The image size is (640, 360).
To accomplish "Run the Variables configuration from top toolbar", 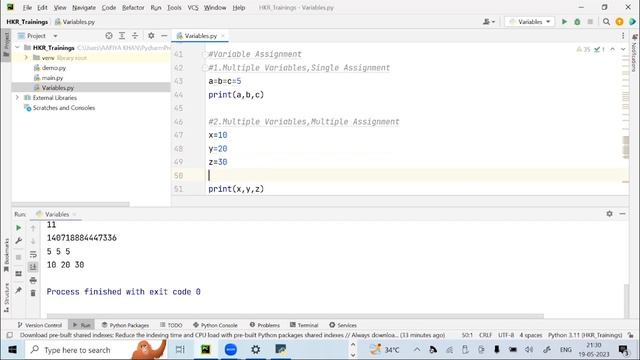I will pos(564,22).
